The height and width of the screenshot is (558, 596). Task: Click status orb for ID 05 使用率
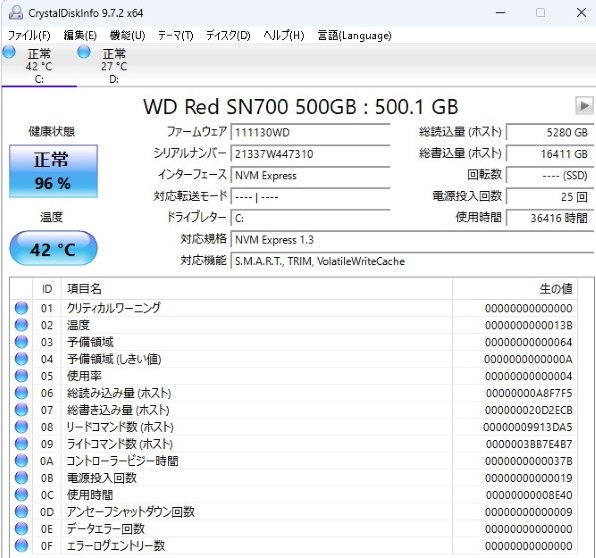(x=21, y=376)
